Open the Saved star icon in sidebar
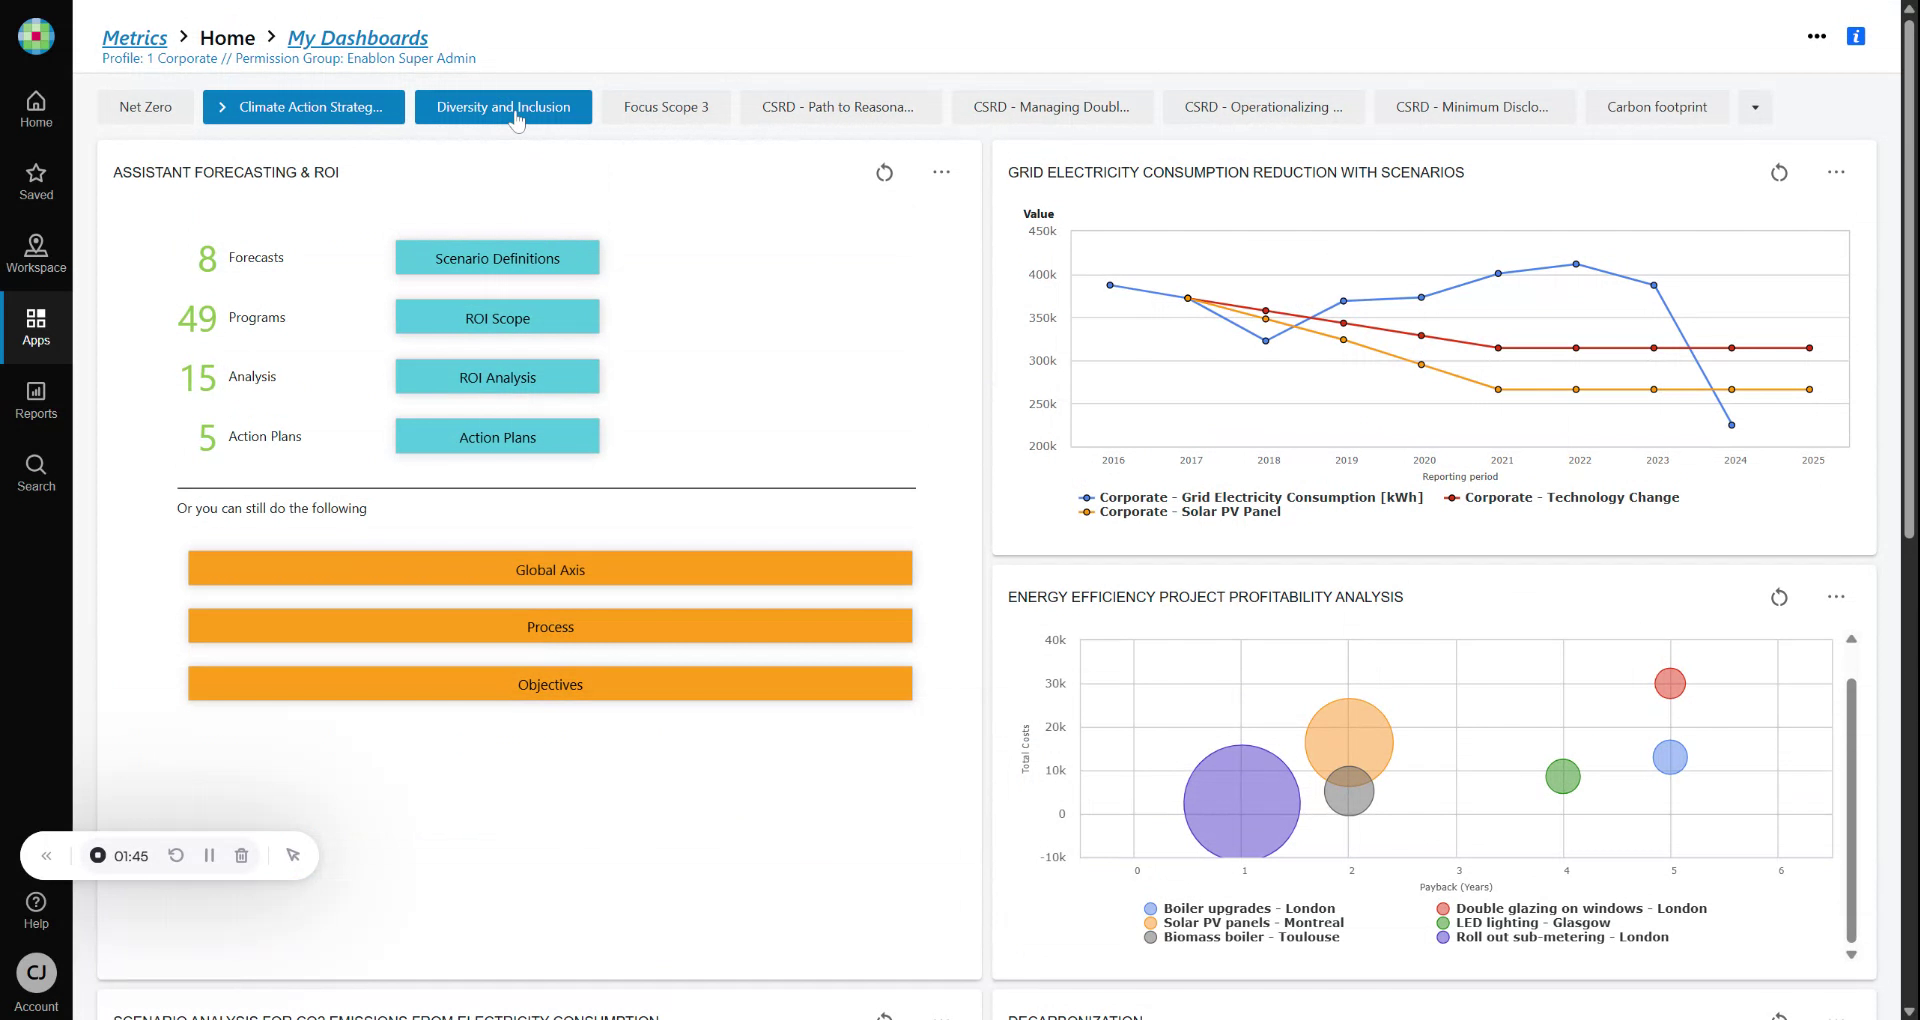This screenshot has height=1020, width=1920. (x=36, y=181)
